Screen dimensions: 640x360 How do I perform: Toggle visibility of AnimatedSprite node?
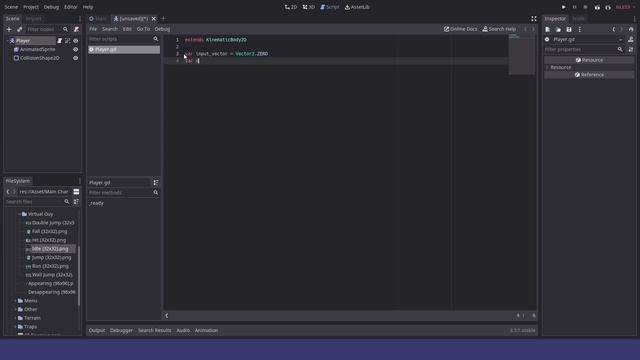click(76, 49)
